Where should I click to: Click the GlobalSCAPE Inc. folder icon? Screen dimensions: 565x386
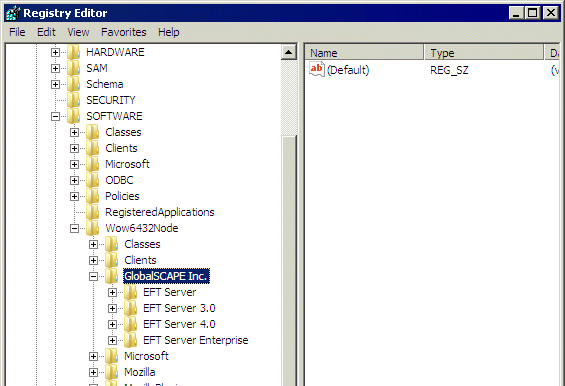pos(112,276)
